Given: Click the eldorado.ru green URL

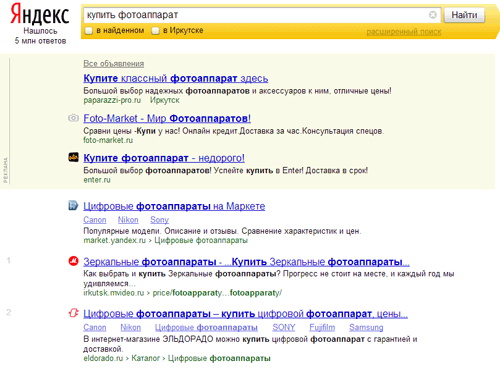Looking at the screenshot, I should coord(103,358).
